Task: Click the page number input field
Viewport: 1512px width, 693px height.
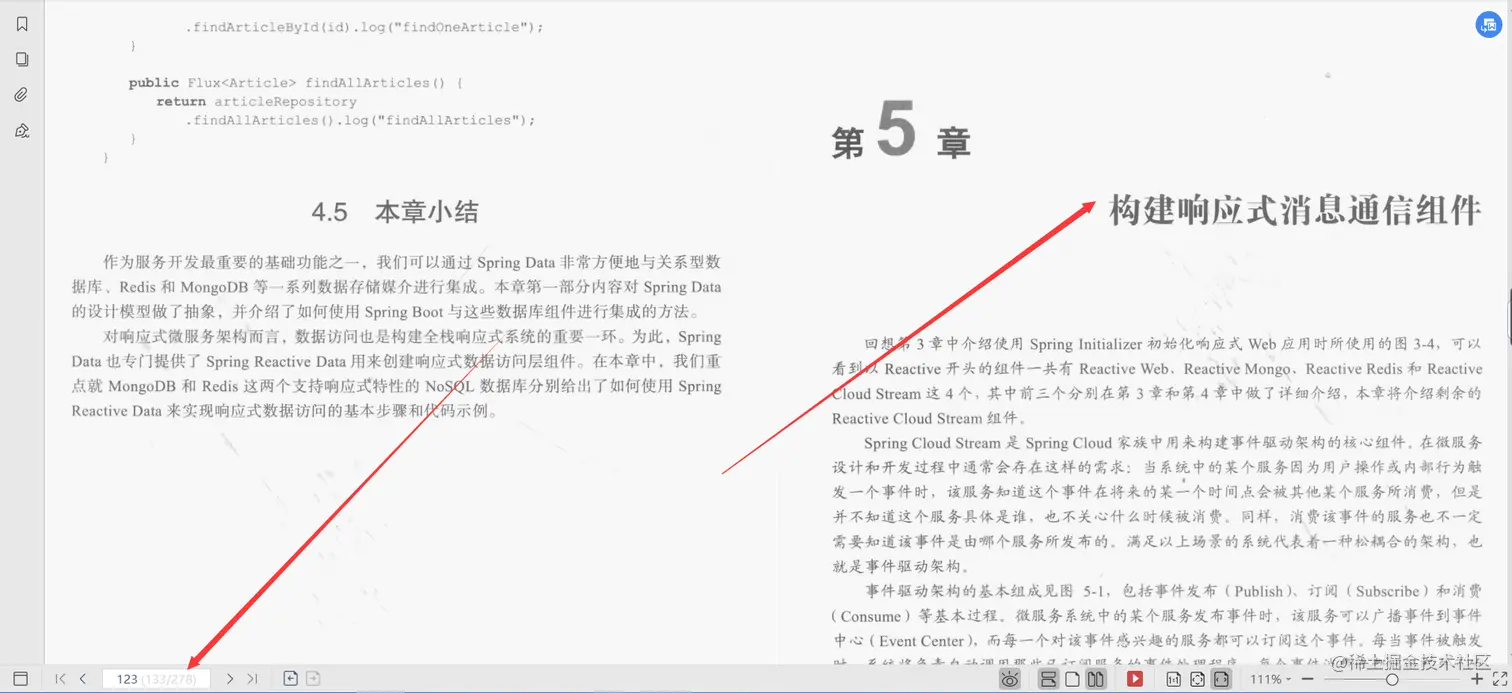Action: coord(155,678)
